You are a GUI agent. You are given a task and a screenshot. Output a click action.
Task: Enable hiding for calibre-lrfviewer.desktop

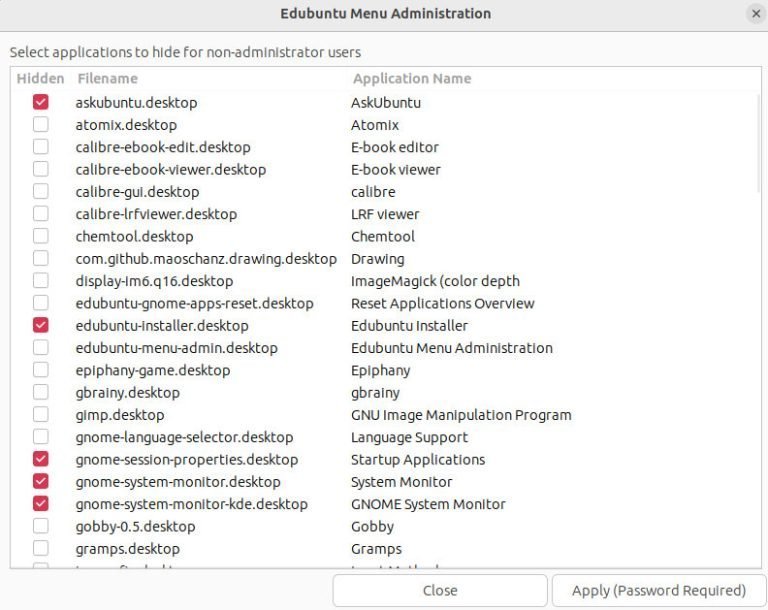(x=41, y=214)
